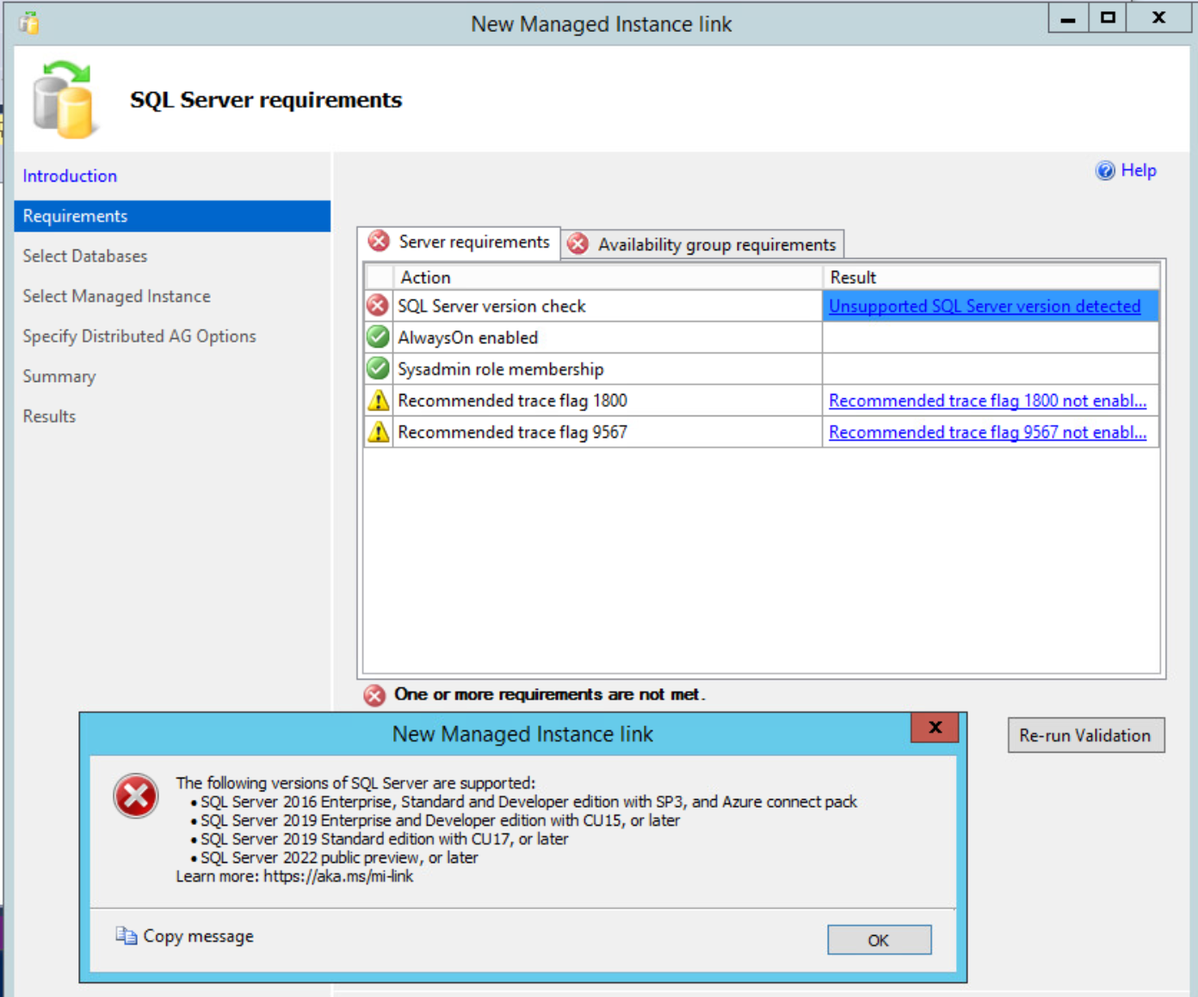Go to the Introduction page
The width and height of the screenshot is (1198, 997).
(x=70, y=176)
